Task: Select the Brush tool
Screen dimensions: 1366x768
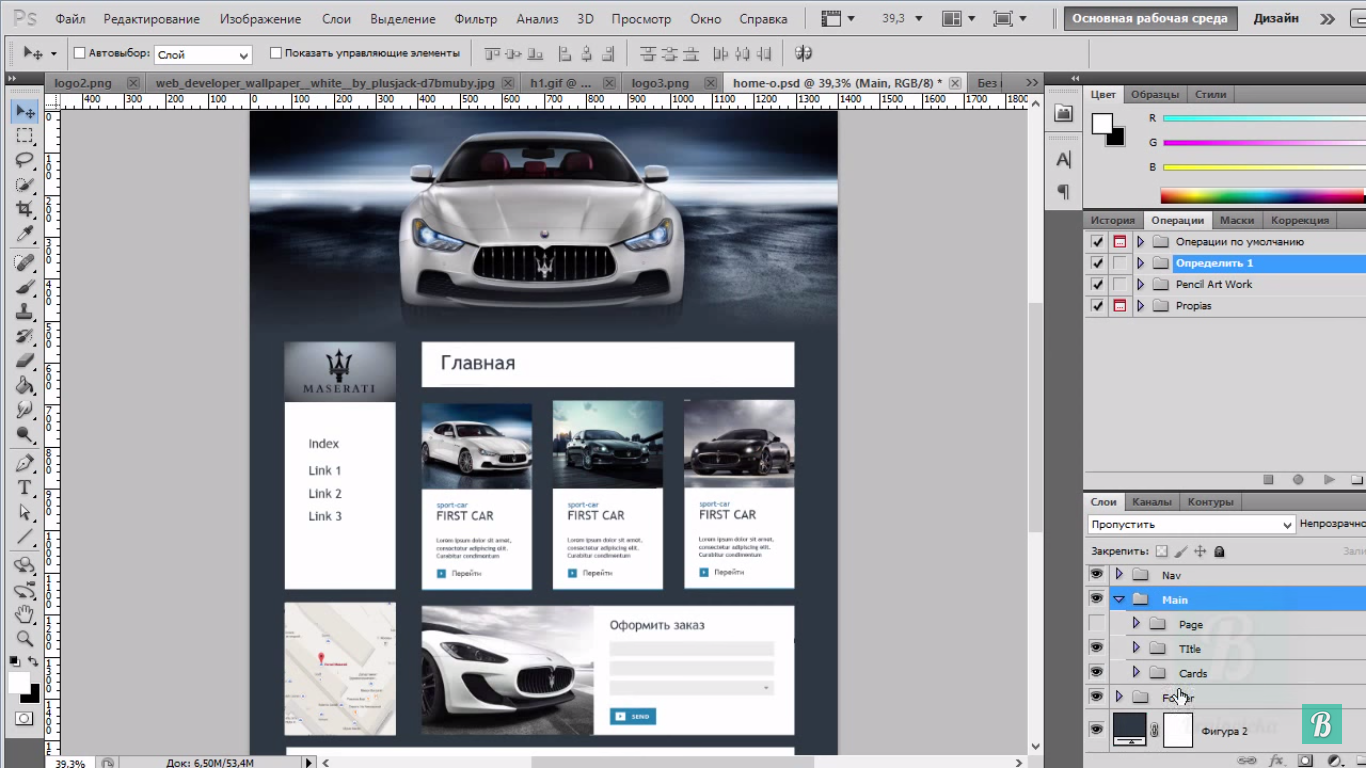Action: (25, 287)
